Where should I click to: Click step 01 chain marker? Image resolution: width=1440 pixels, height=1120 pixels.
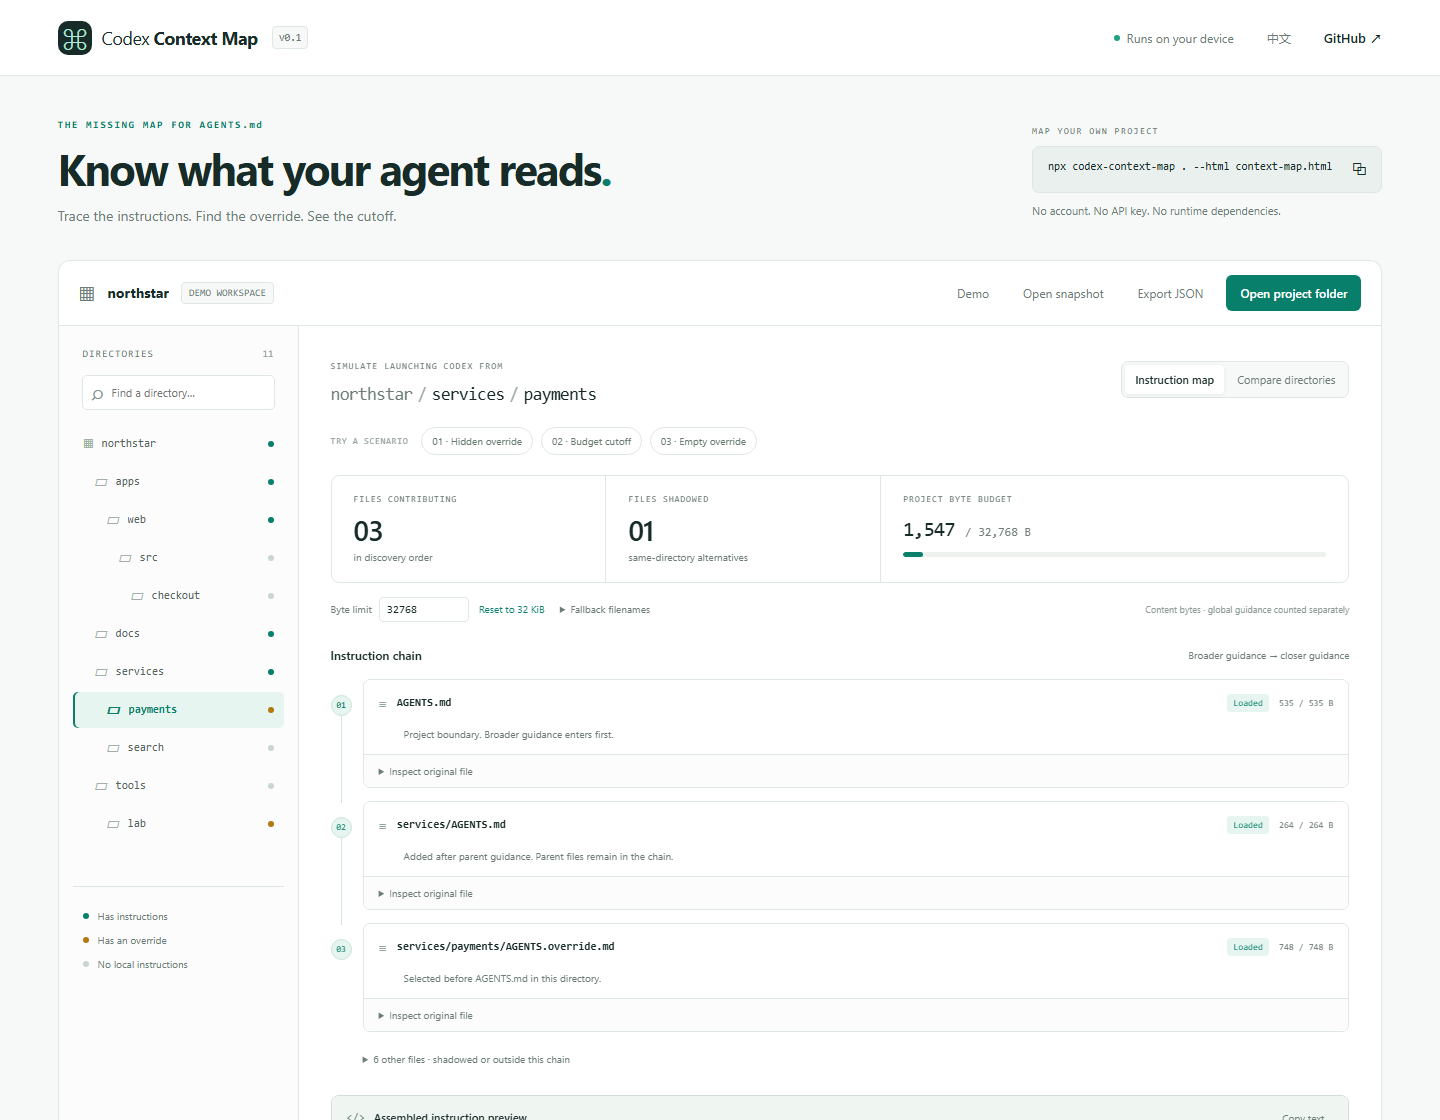coord(341,705)
